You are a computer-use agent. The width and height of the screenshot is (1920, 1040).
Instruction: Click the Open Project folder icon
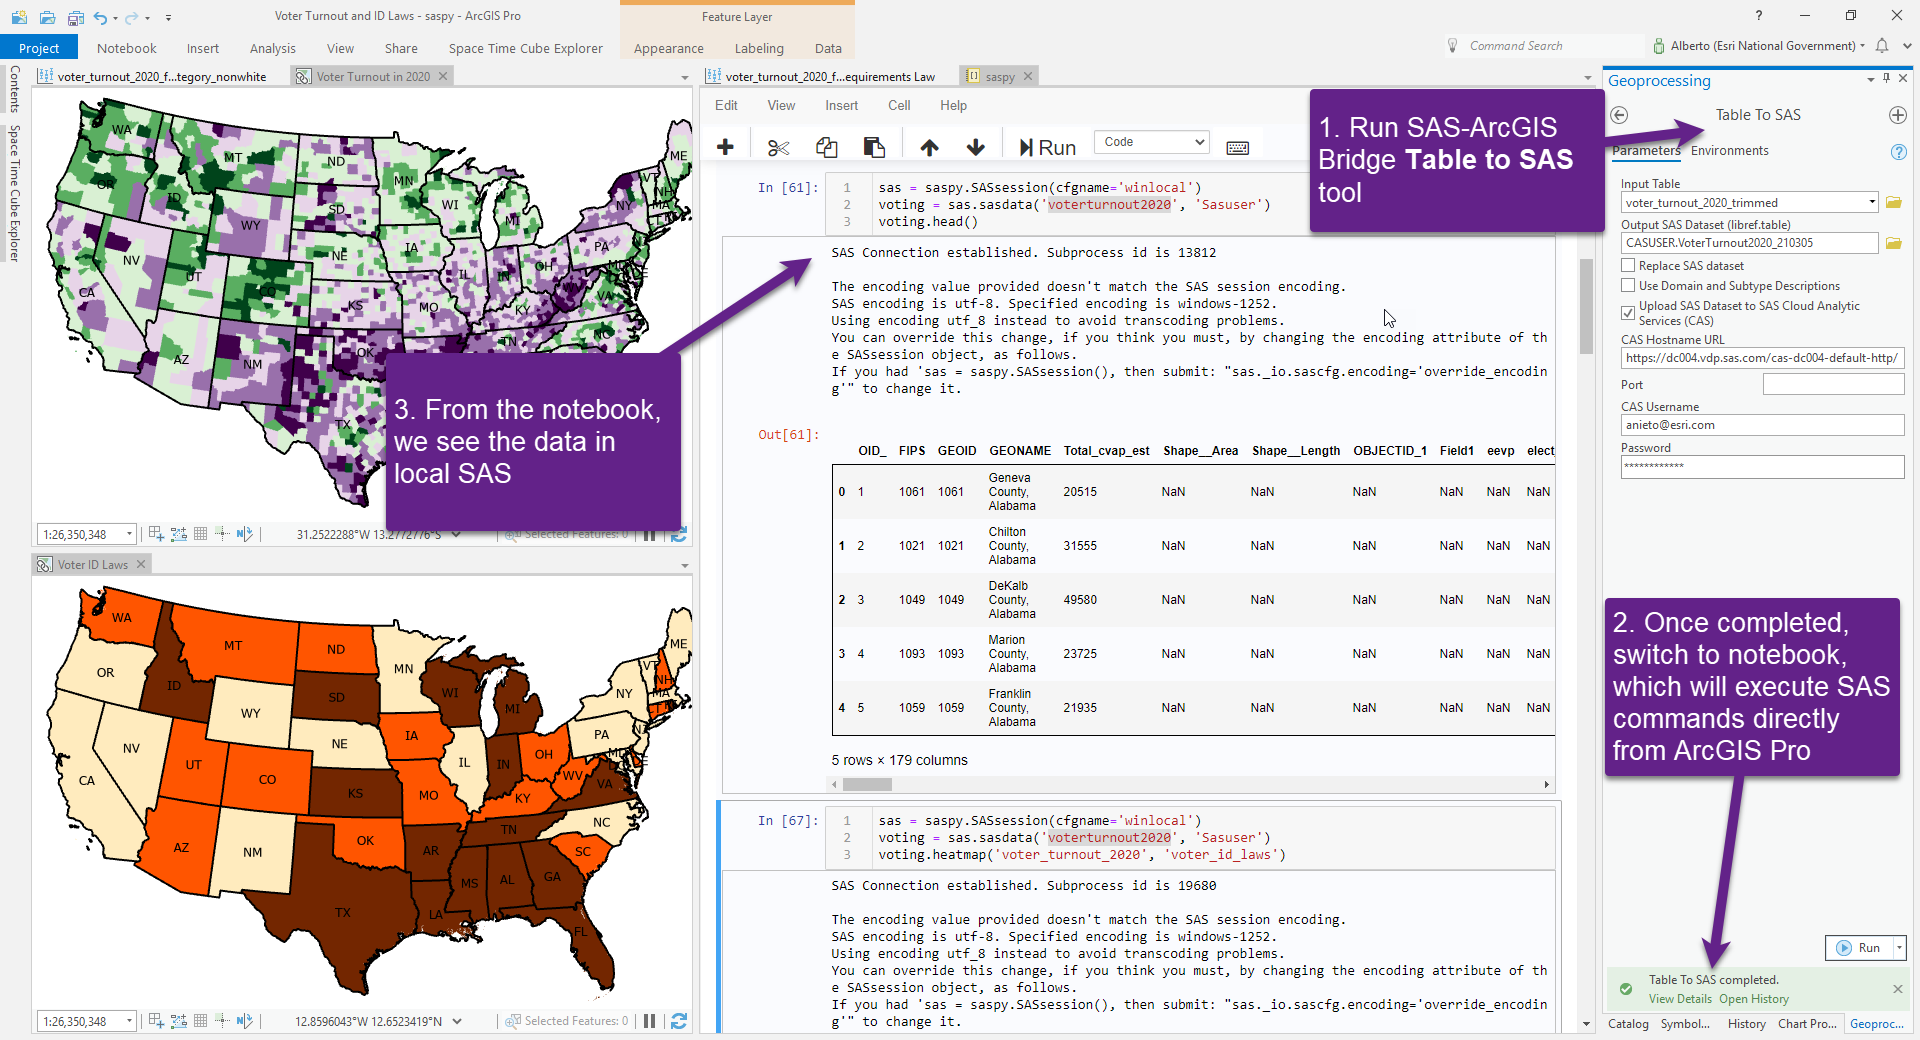(47, 17)
